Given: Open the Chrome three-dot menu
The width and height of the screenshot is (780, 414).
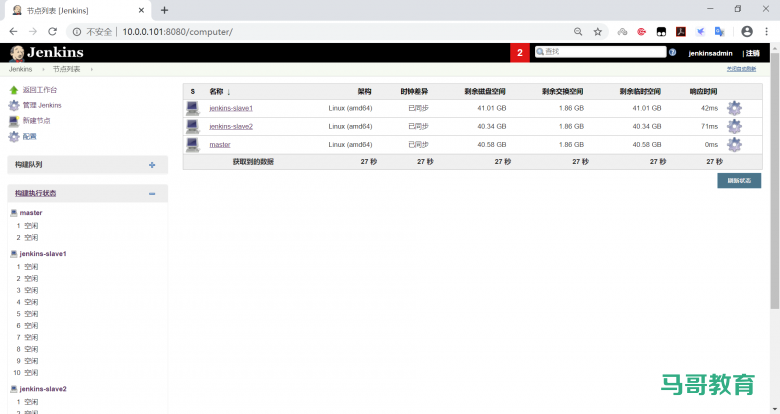Looking at the screenshot, I should coord(766,31).
